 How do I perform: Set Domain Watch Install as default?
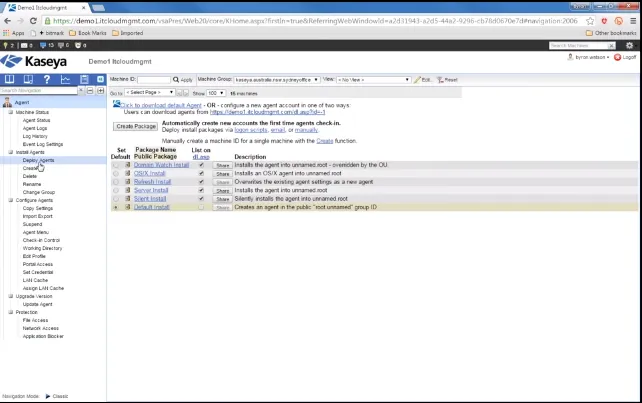pos(116,165)
